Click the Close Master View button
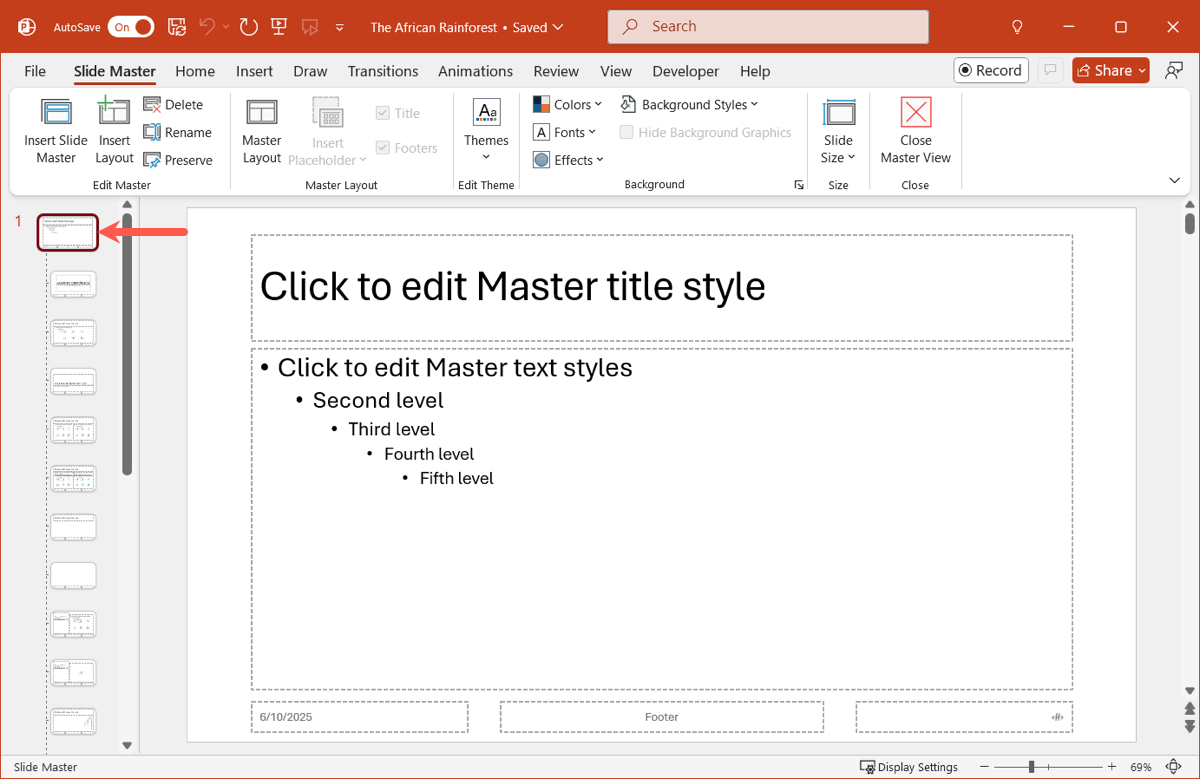Screen dimensions: 1200x779 [915, 131]
